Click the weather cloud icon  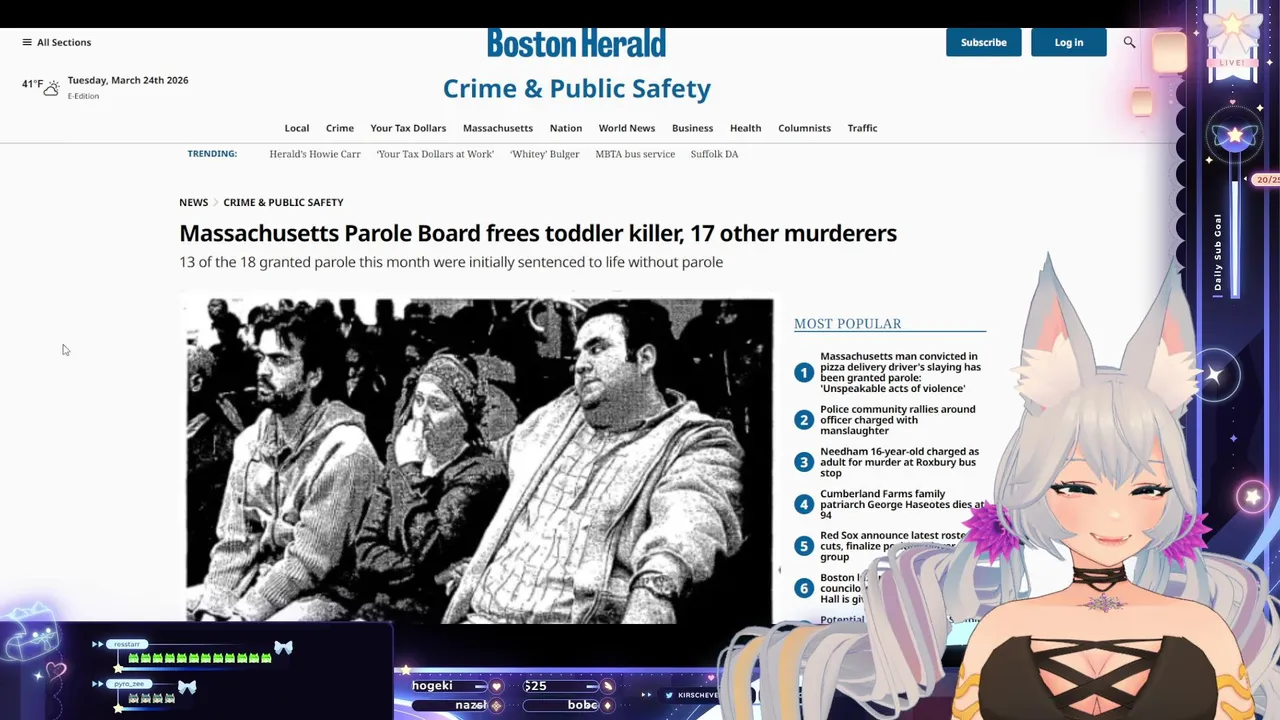click(x=51, y=89)
